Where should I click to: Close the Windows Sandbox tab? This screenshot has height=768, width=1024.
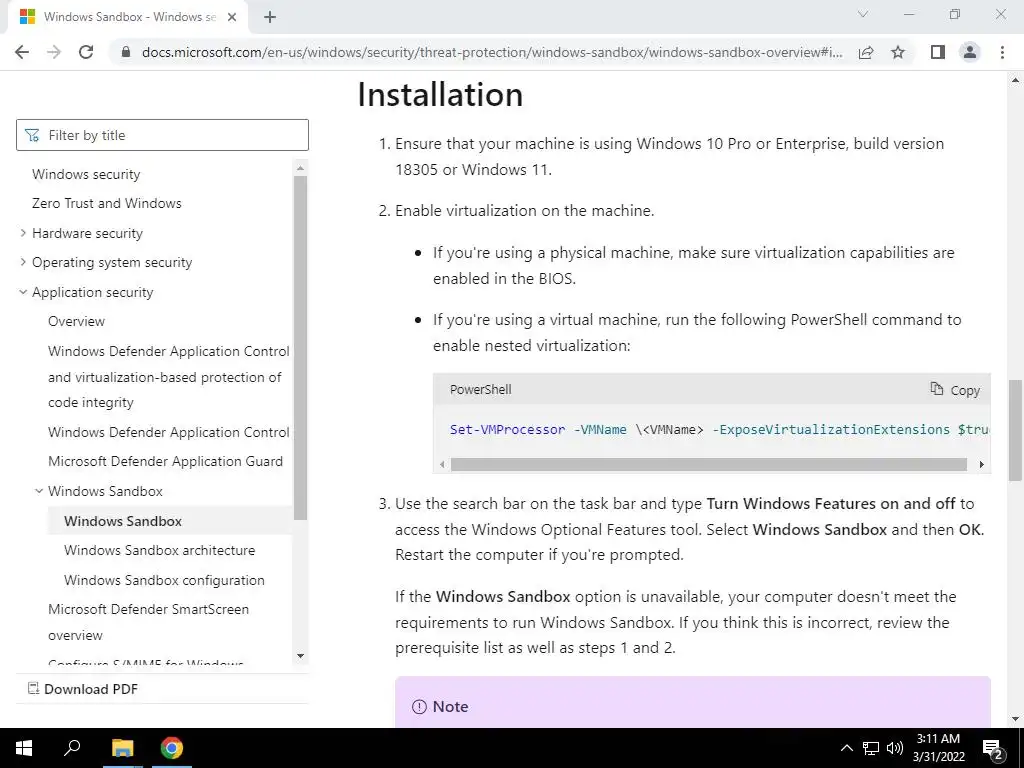click(x=232, y=17)
